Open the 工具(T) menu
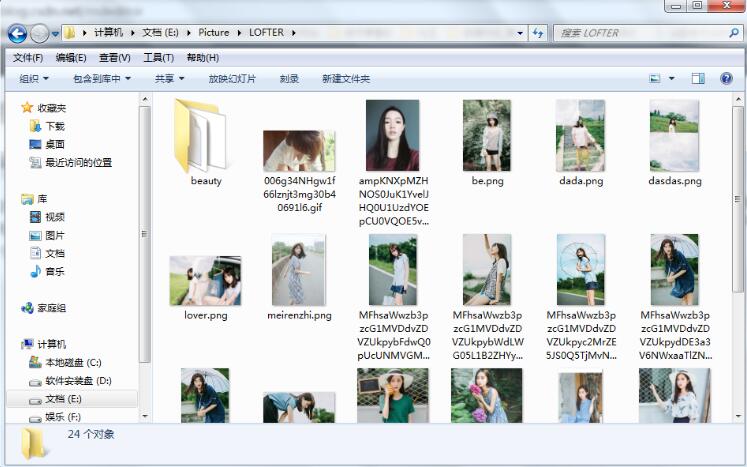Screen dimensions: 747x467 (x=159, y=58)
